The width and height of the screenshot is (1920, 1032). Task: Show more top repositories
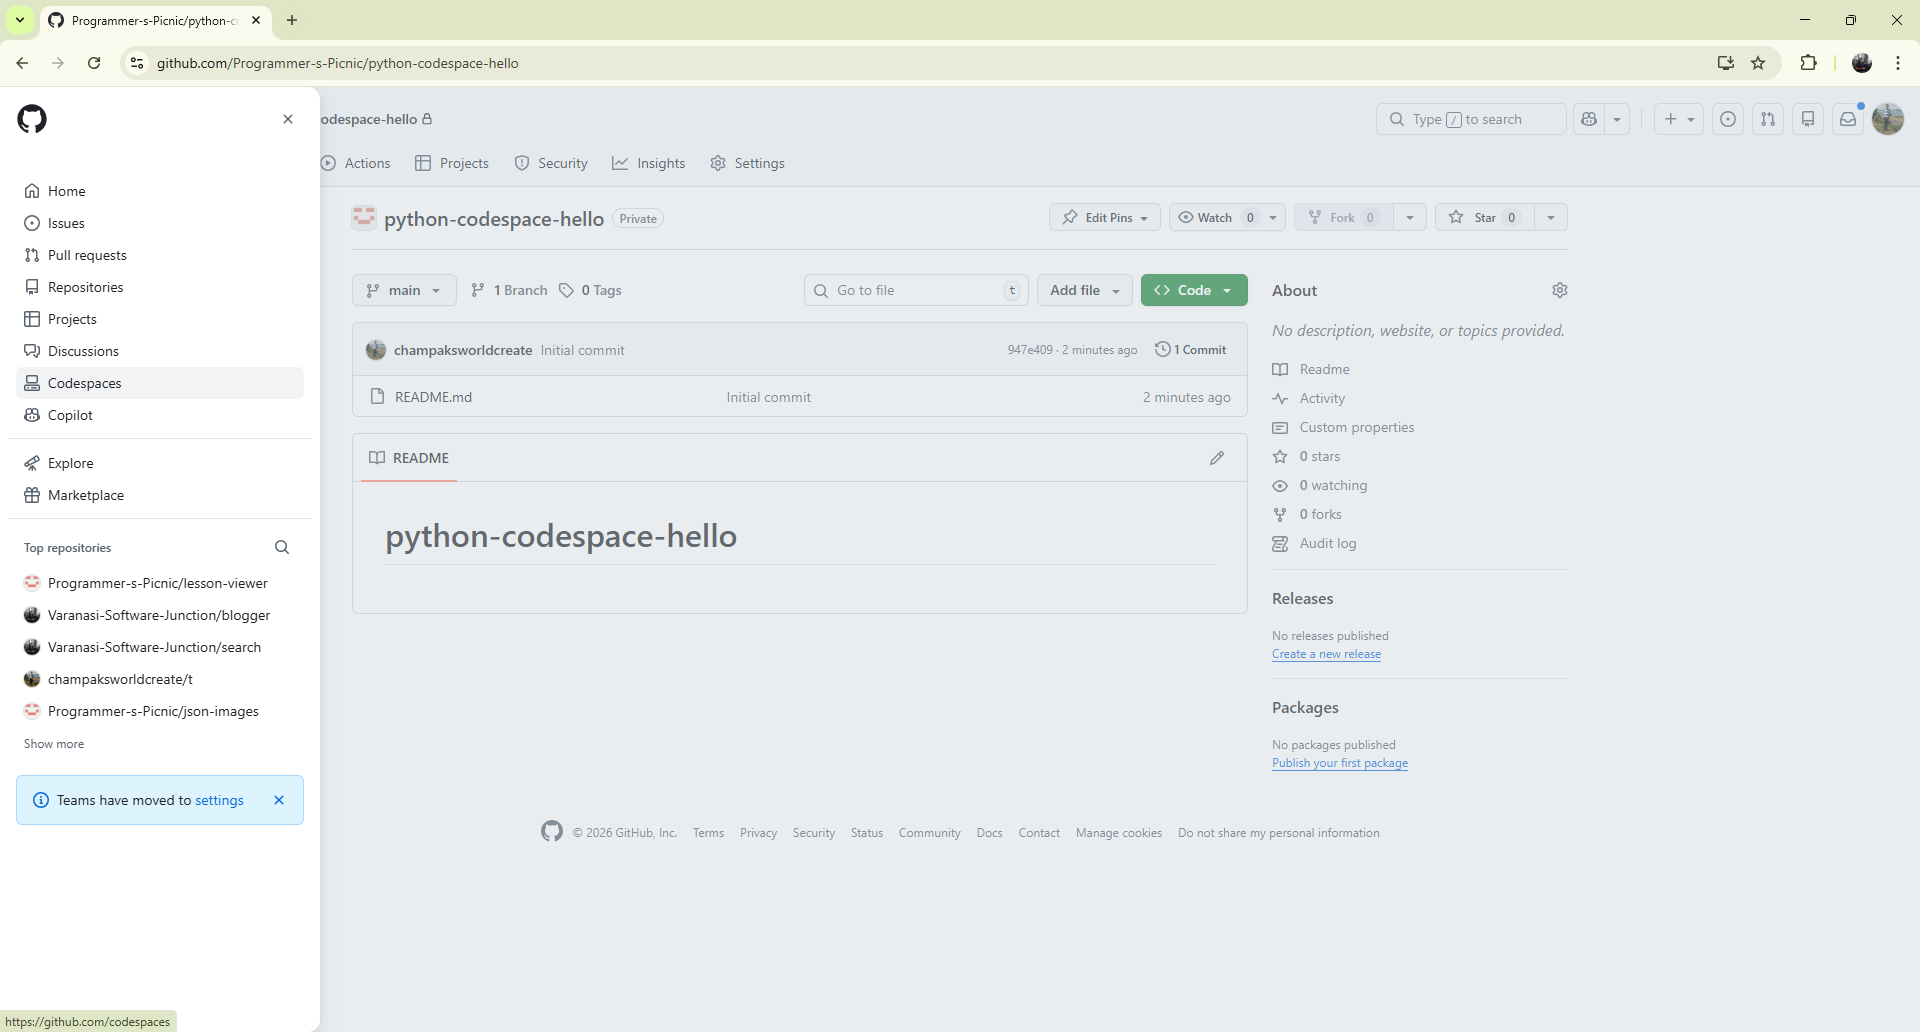pos(54,744)
